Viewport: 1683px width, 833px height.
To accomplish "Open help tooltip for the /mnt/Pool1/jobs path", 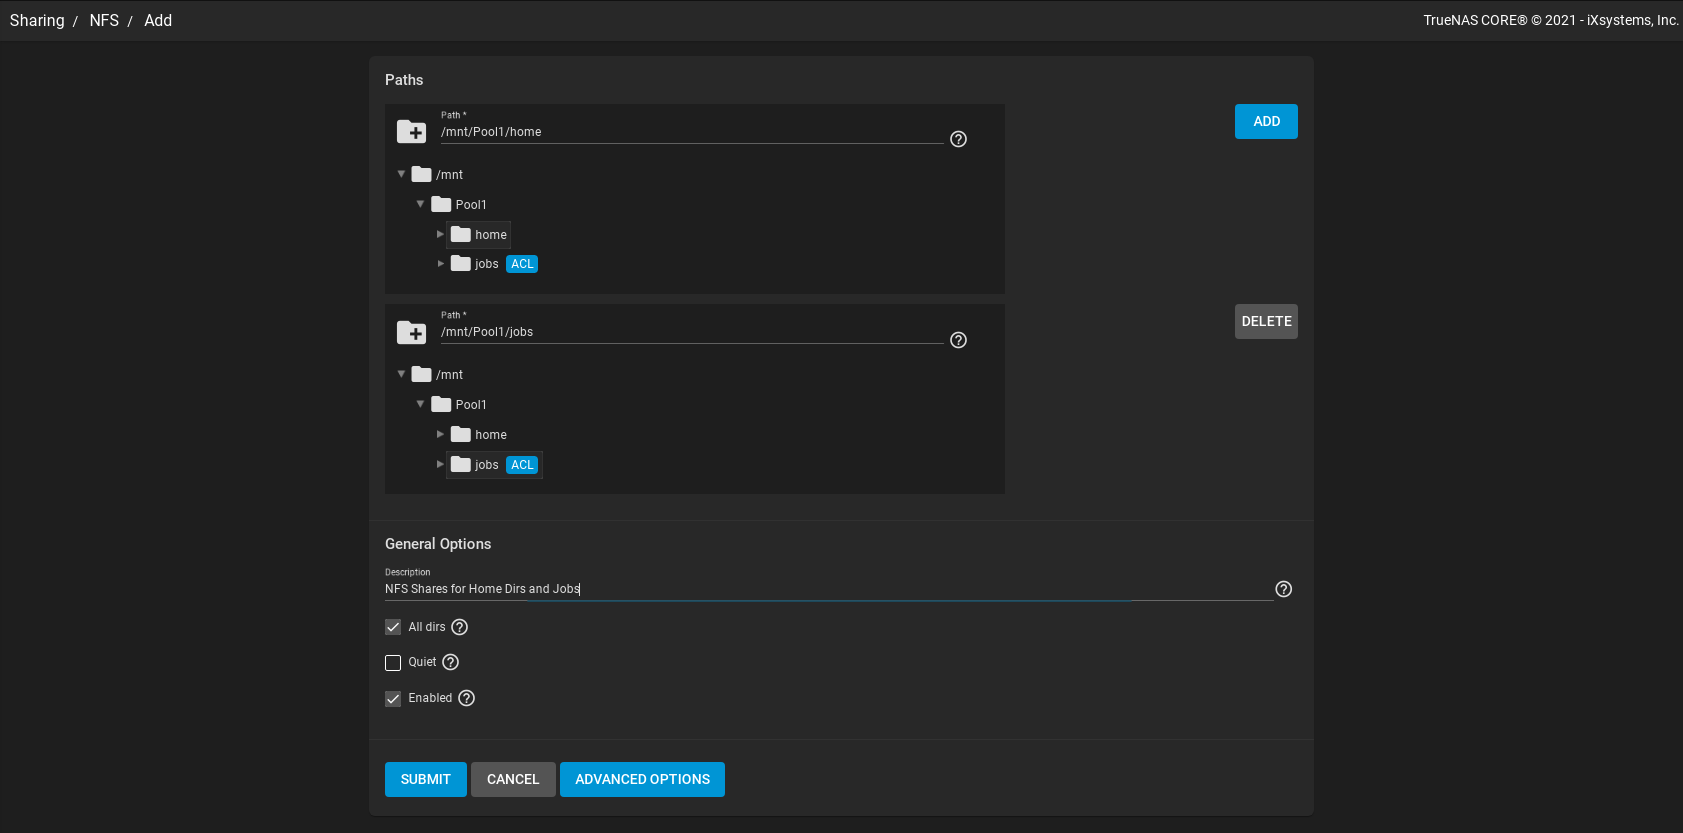I will [x=958, y=340].
